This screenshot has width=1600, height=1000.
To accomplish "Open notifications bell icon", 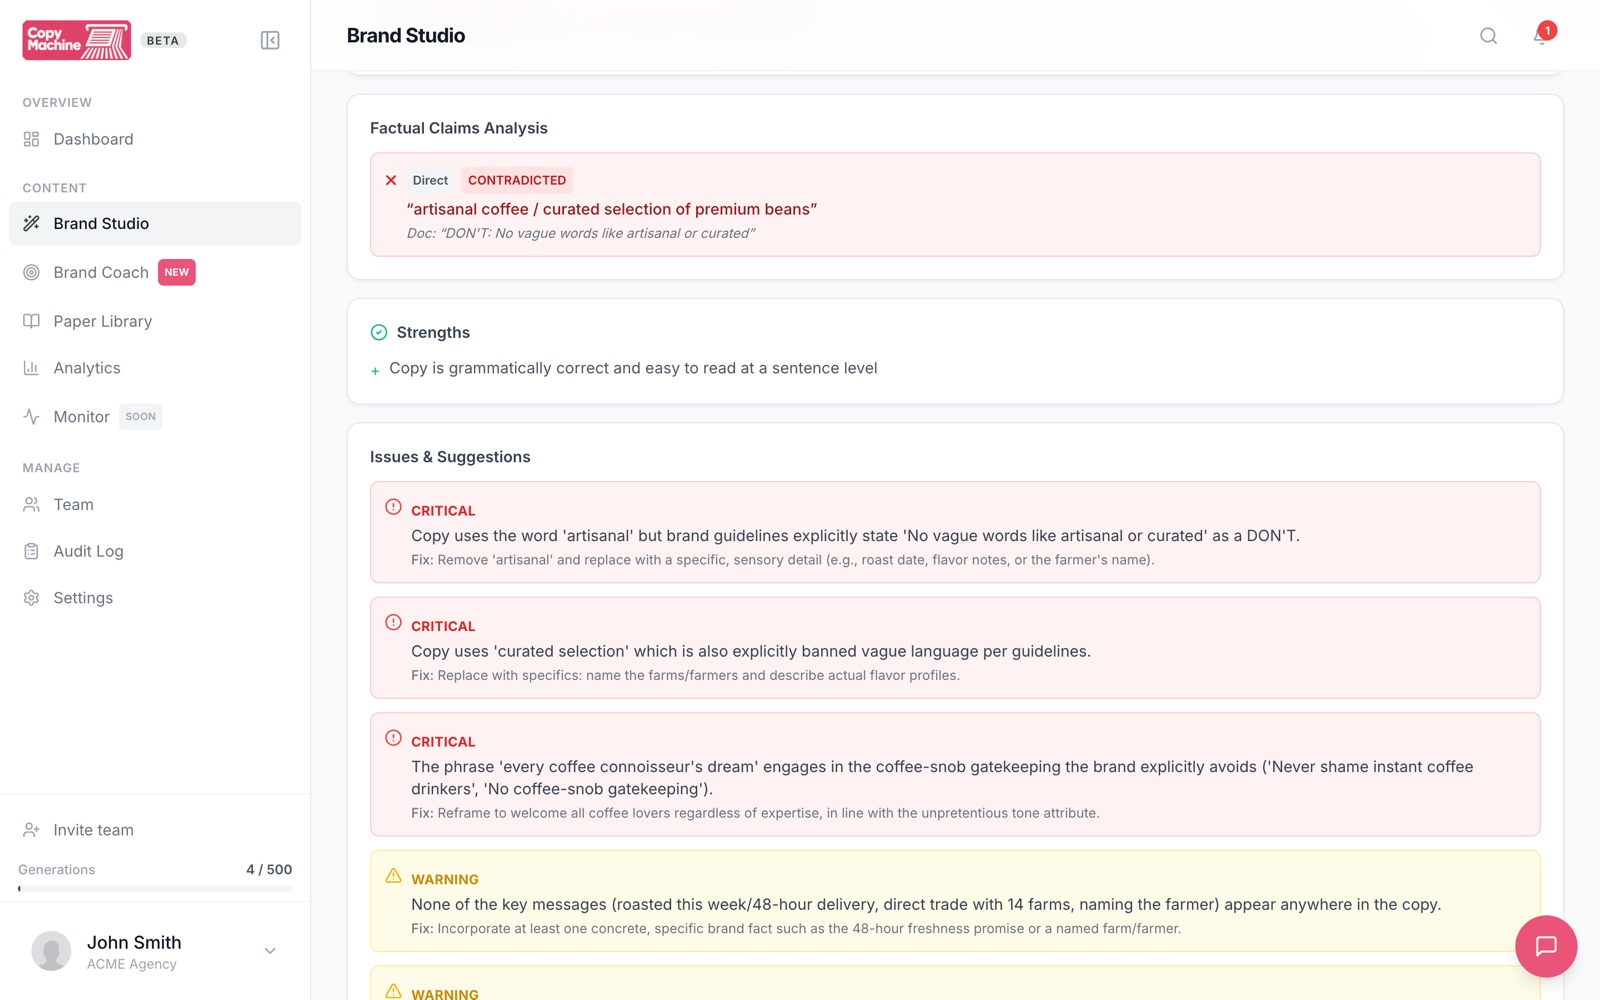I will coord(1540,36).
